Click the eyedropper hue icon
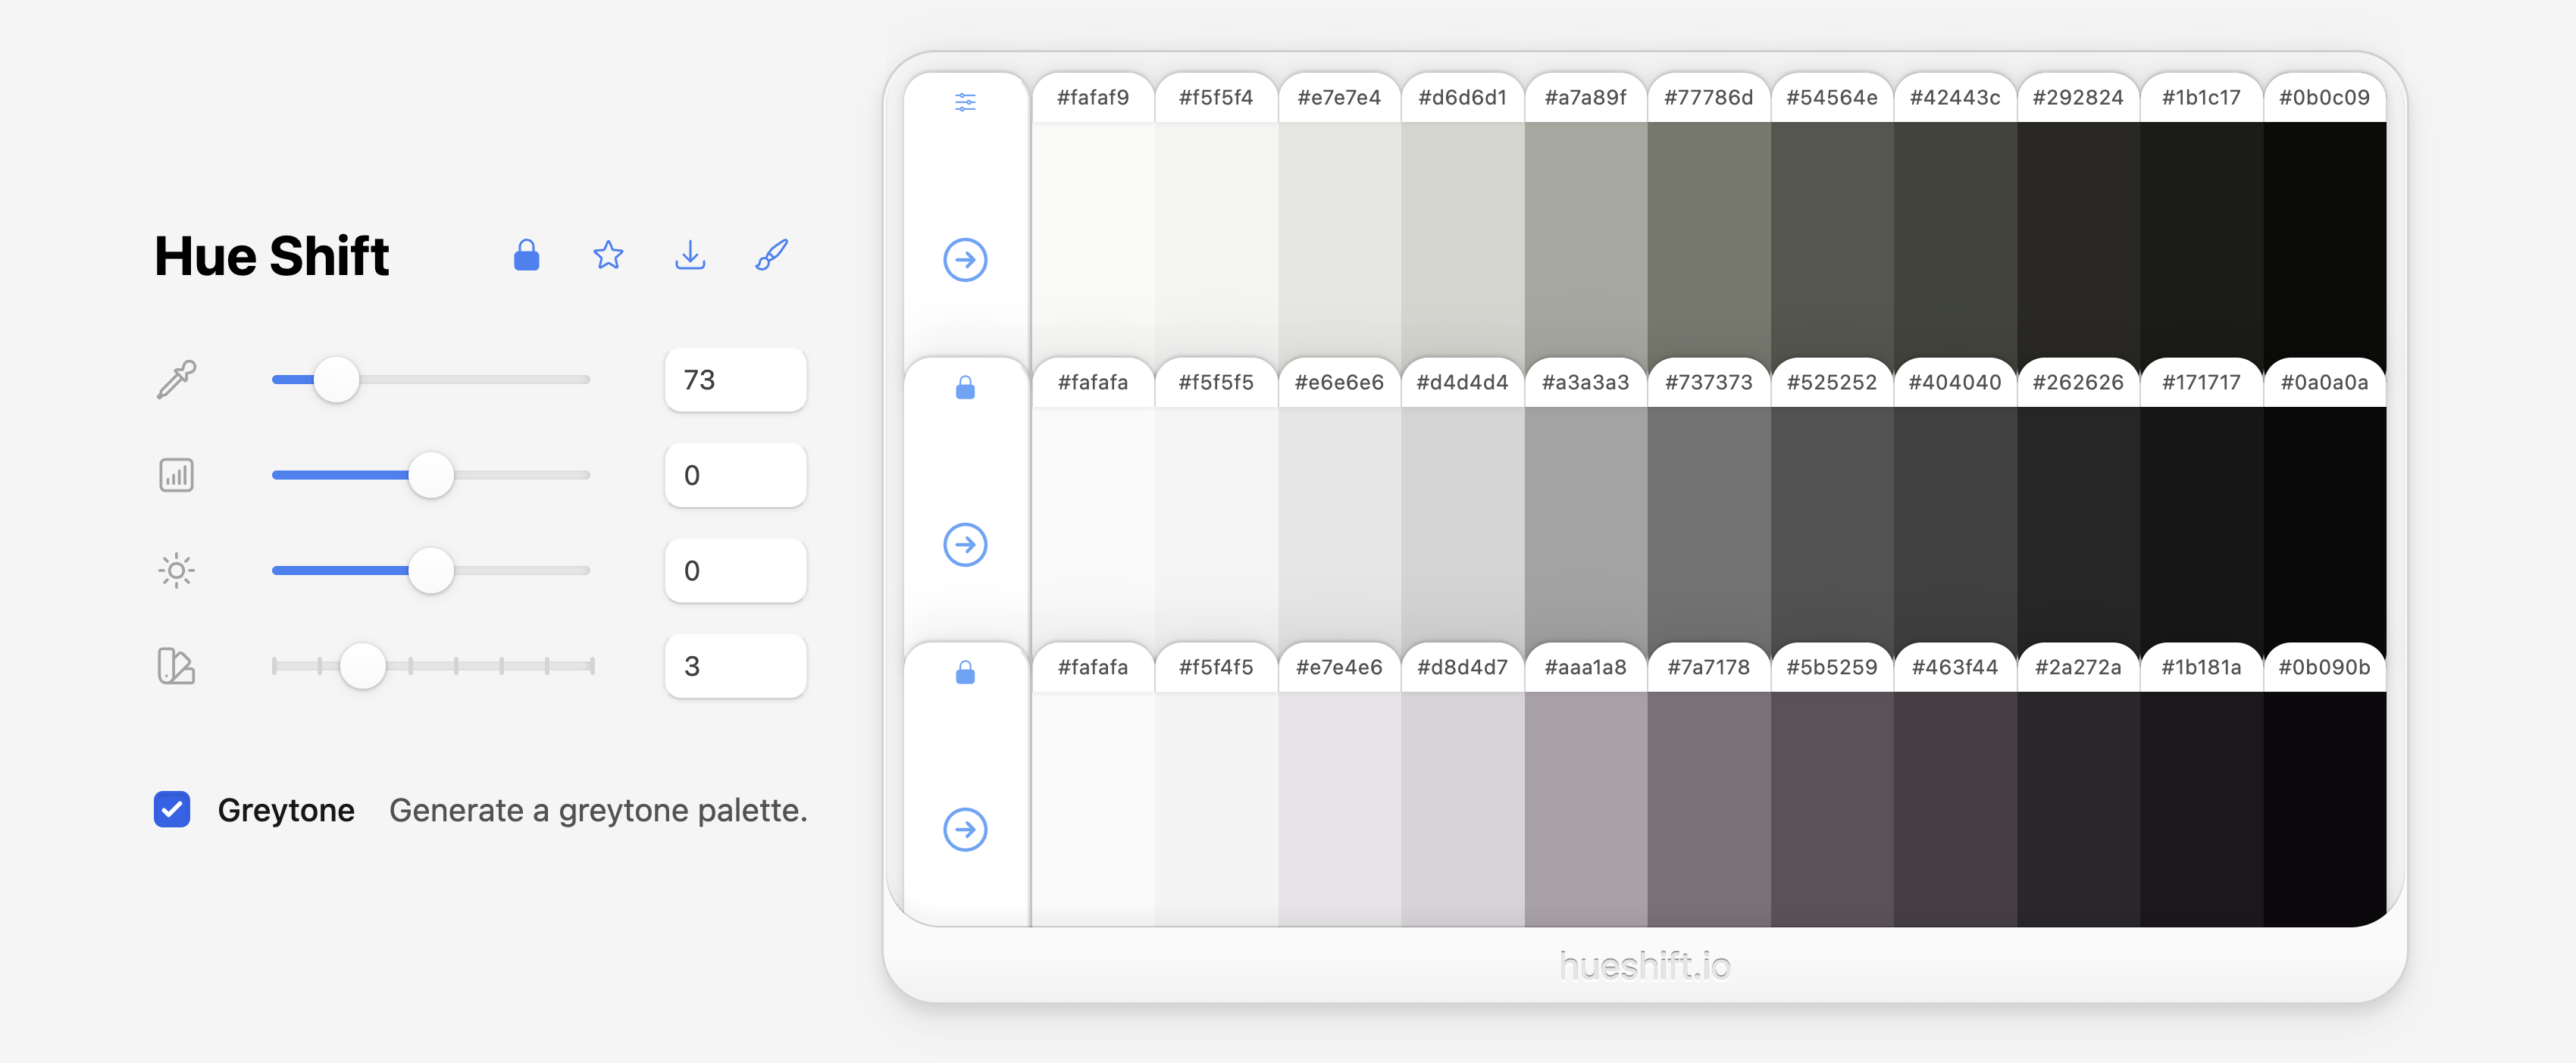Viewport: 2576px width, 1063px height. pos(177,380)
